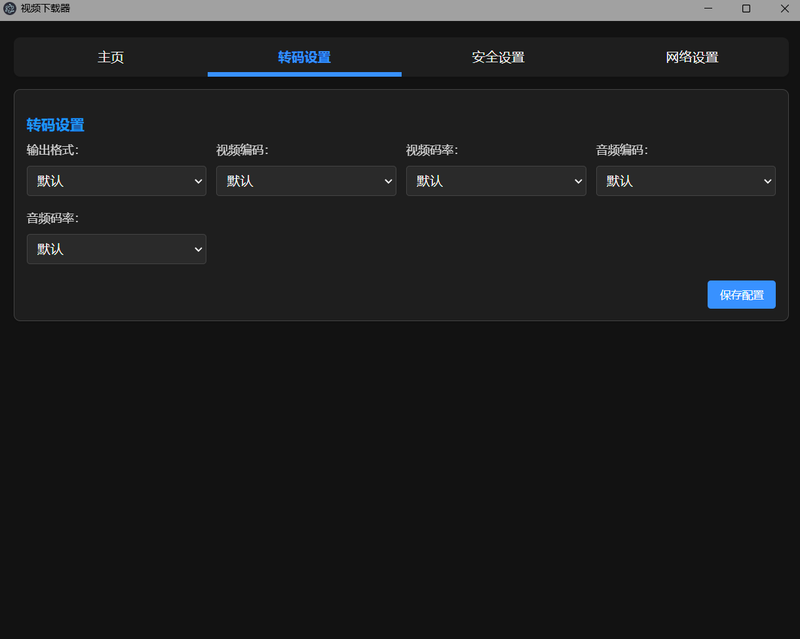Image resolution: width=800 pixels, height=639 pixels.
Task: Close the 视频下载器 window
Action: 784,9
